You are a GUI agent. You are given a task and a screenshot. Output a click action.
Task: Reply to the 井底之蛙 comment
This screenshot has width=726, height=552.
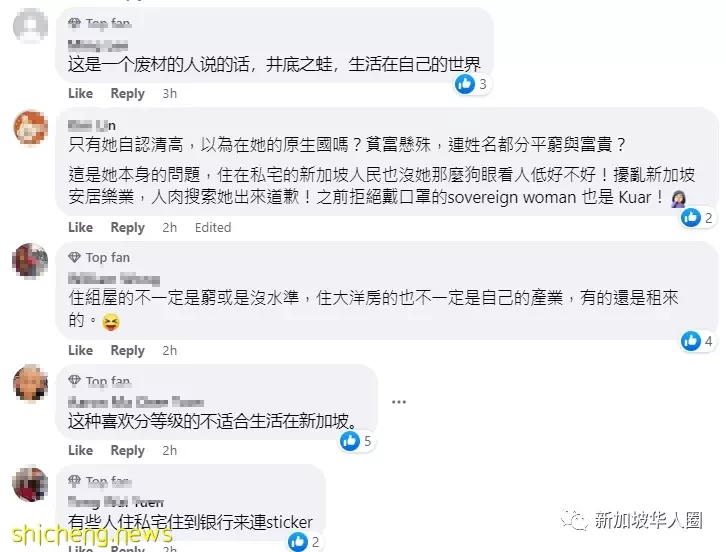[x=128, y=94]
